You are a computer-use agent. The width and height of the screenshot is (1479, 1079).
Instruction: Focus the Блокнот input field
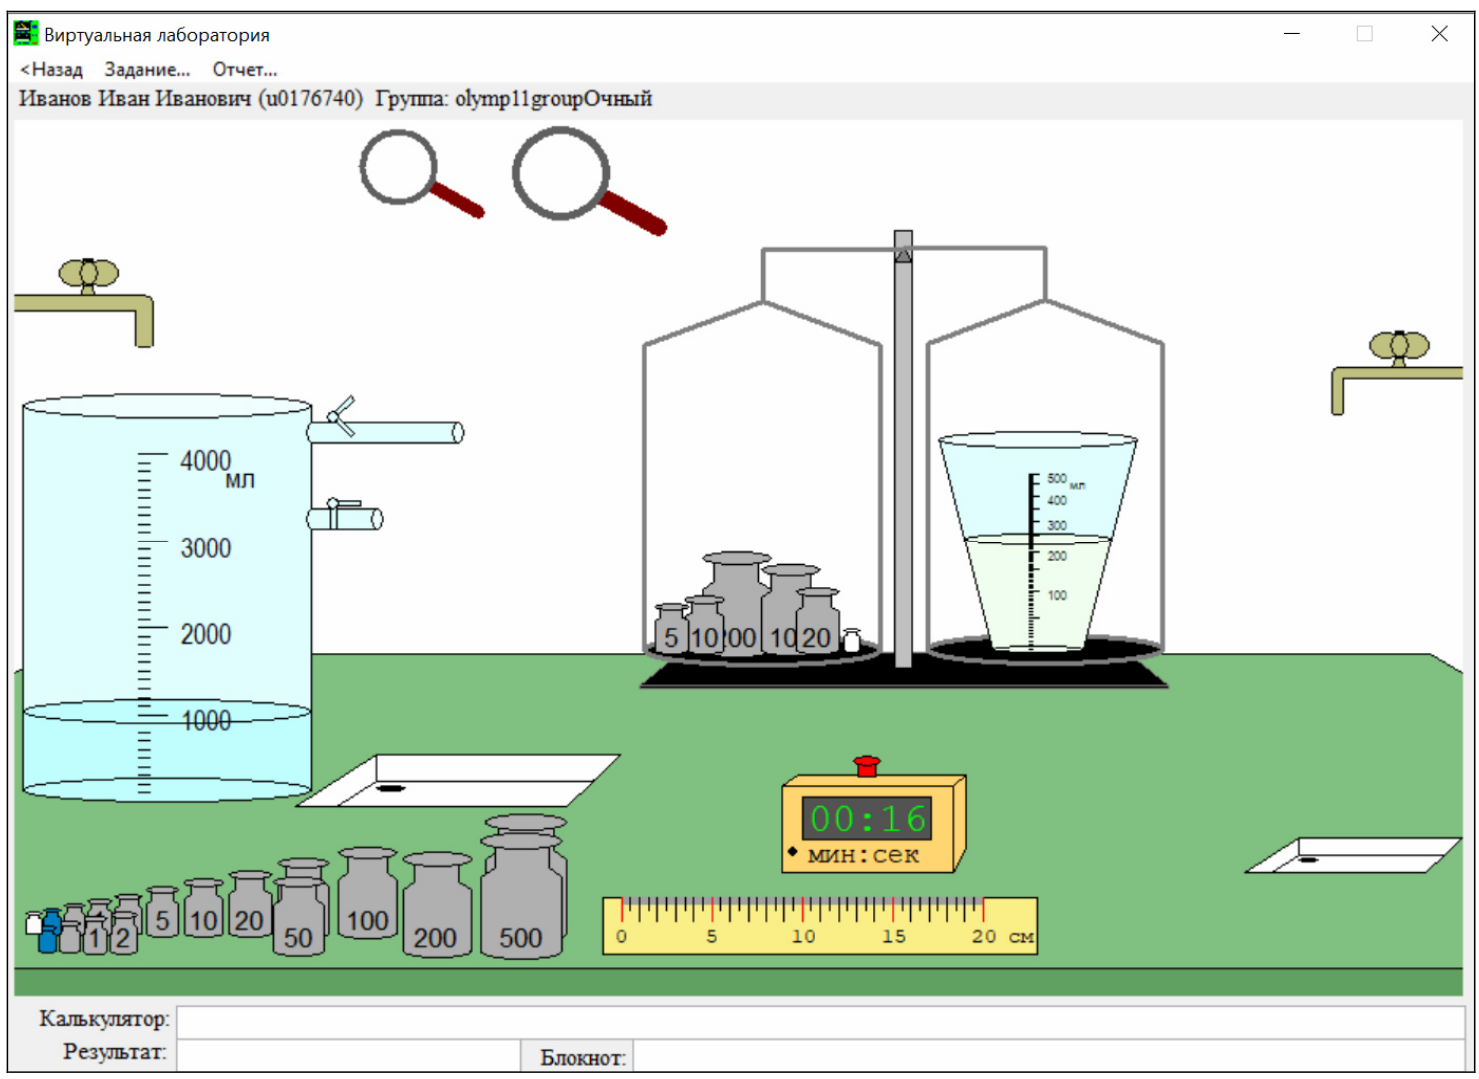[x=1049, y=1056]
